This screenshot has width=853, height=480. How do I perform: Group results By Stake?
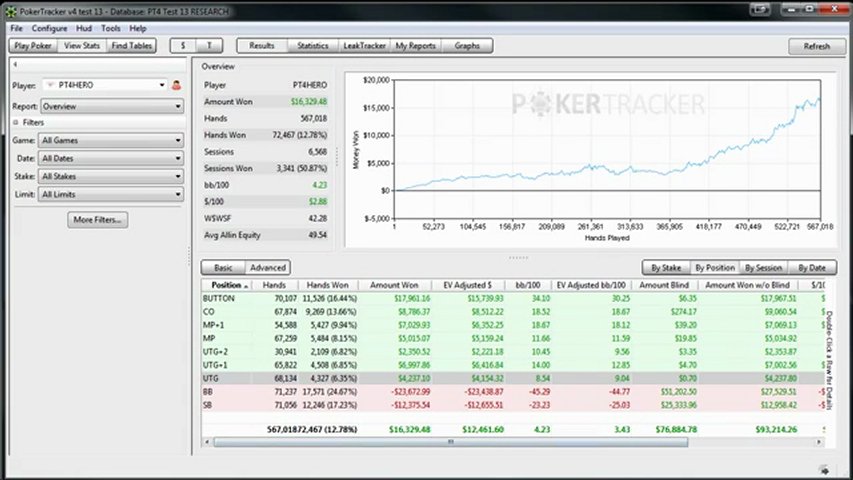(666, 268)
